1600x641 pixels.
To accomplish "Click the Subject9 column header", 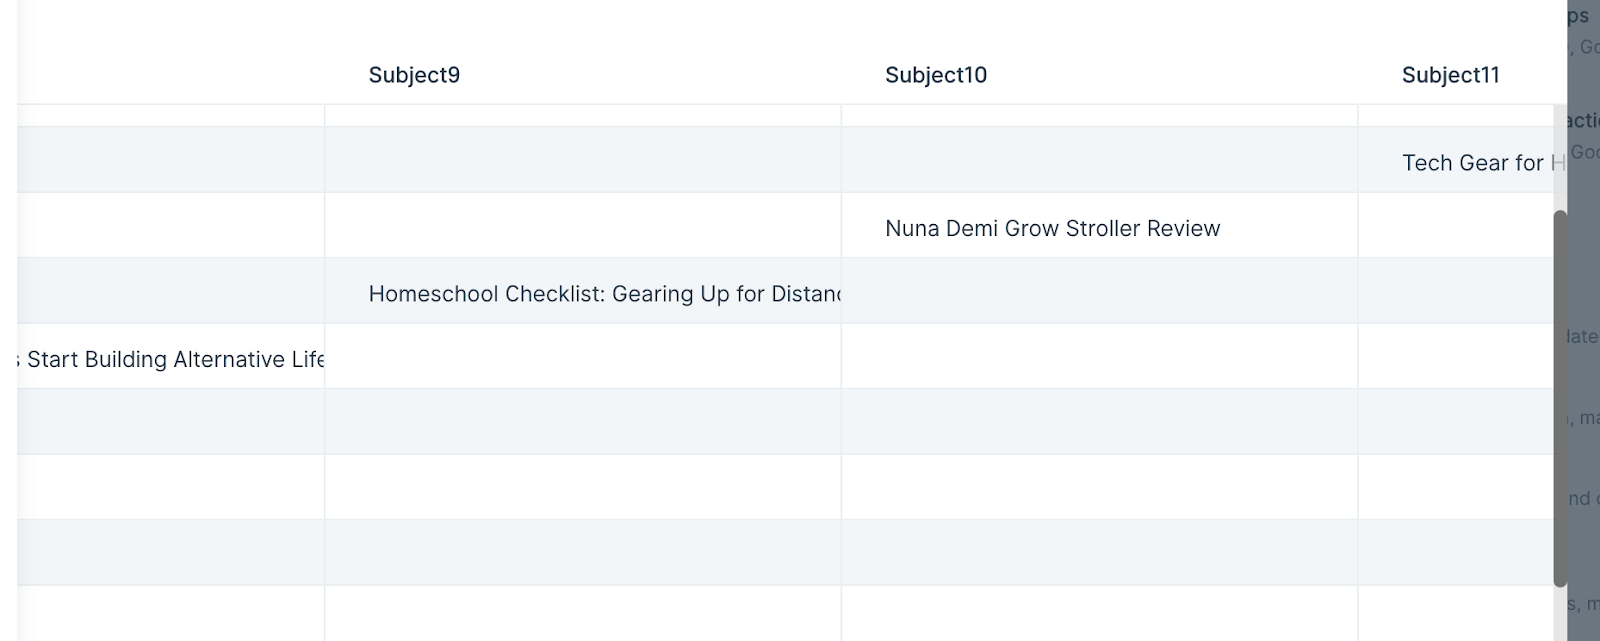I will [583, 75].
